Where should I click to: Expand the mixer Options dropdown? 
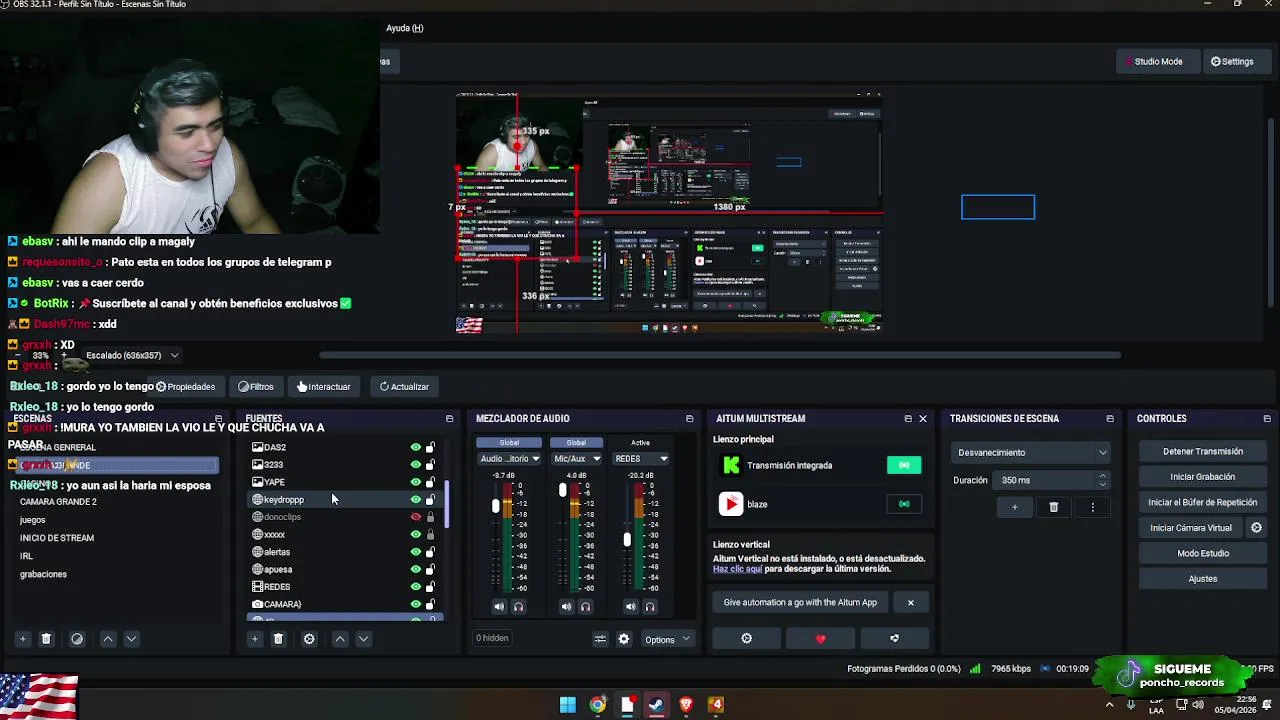(667, 639)
